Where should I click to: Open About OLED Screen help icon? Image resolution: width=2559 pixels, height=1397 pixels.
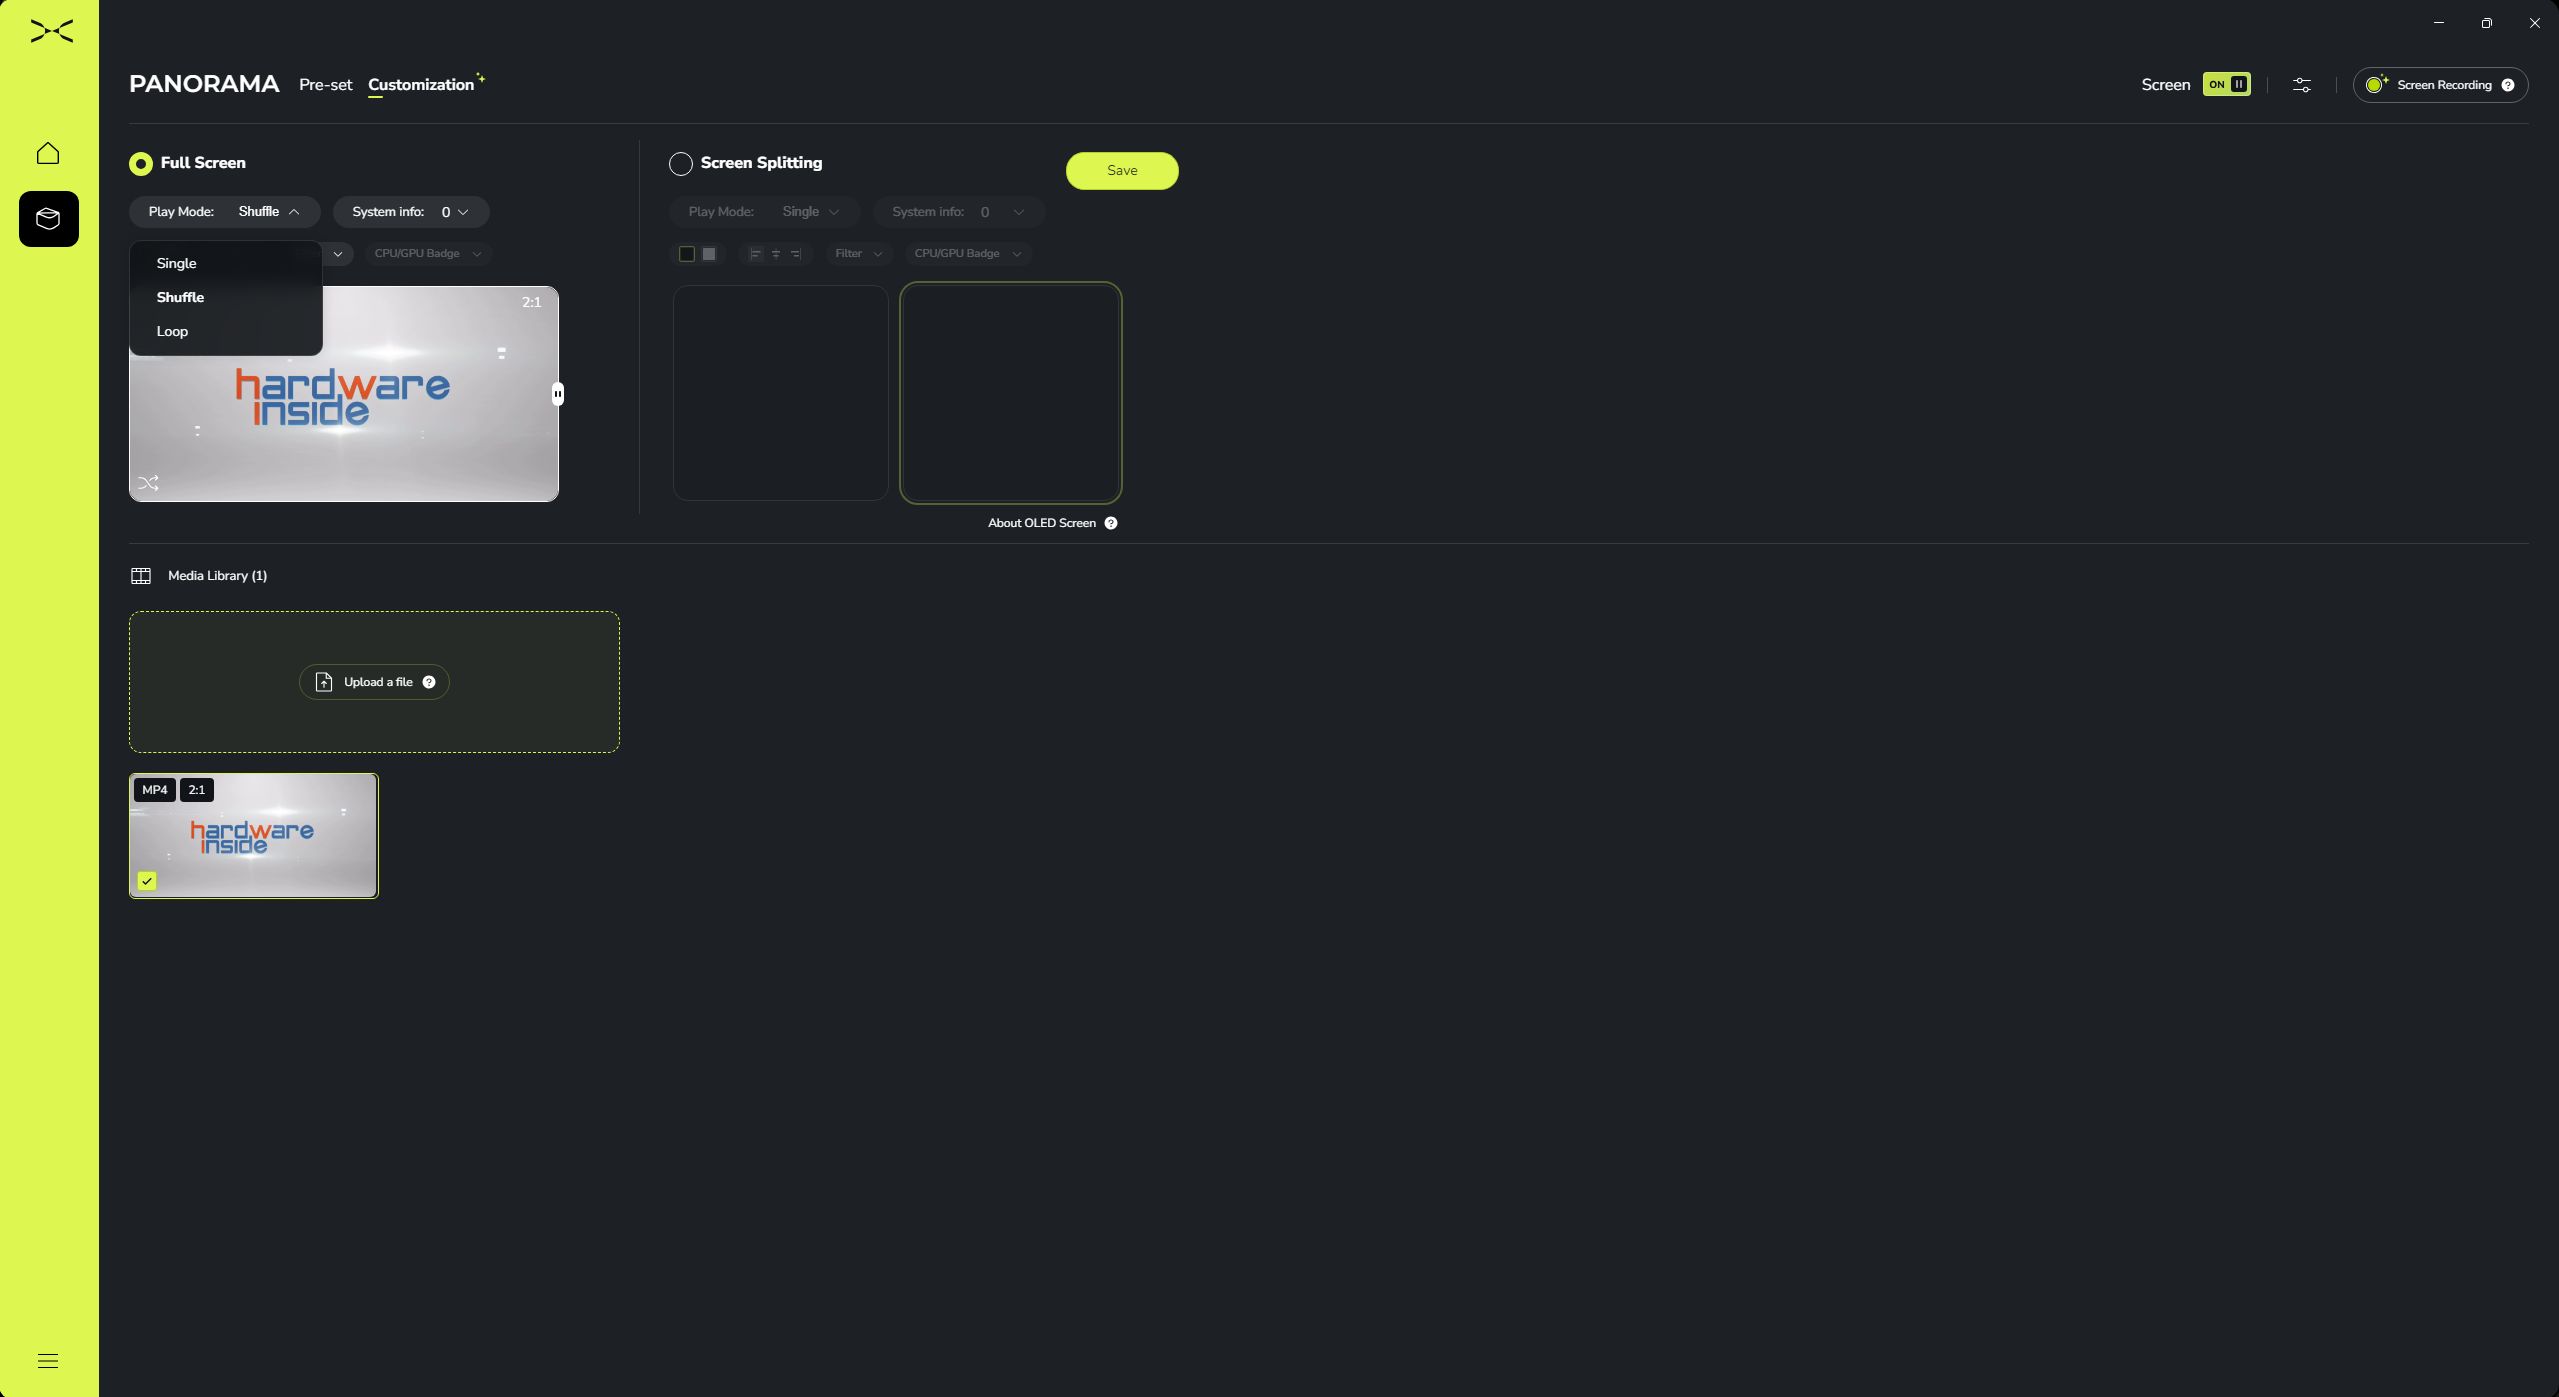1111,523
